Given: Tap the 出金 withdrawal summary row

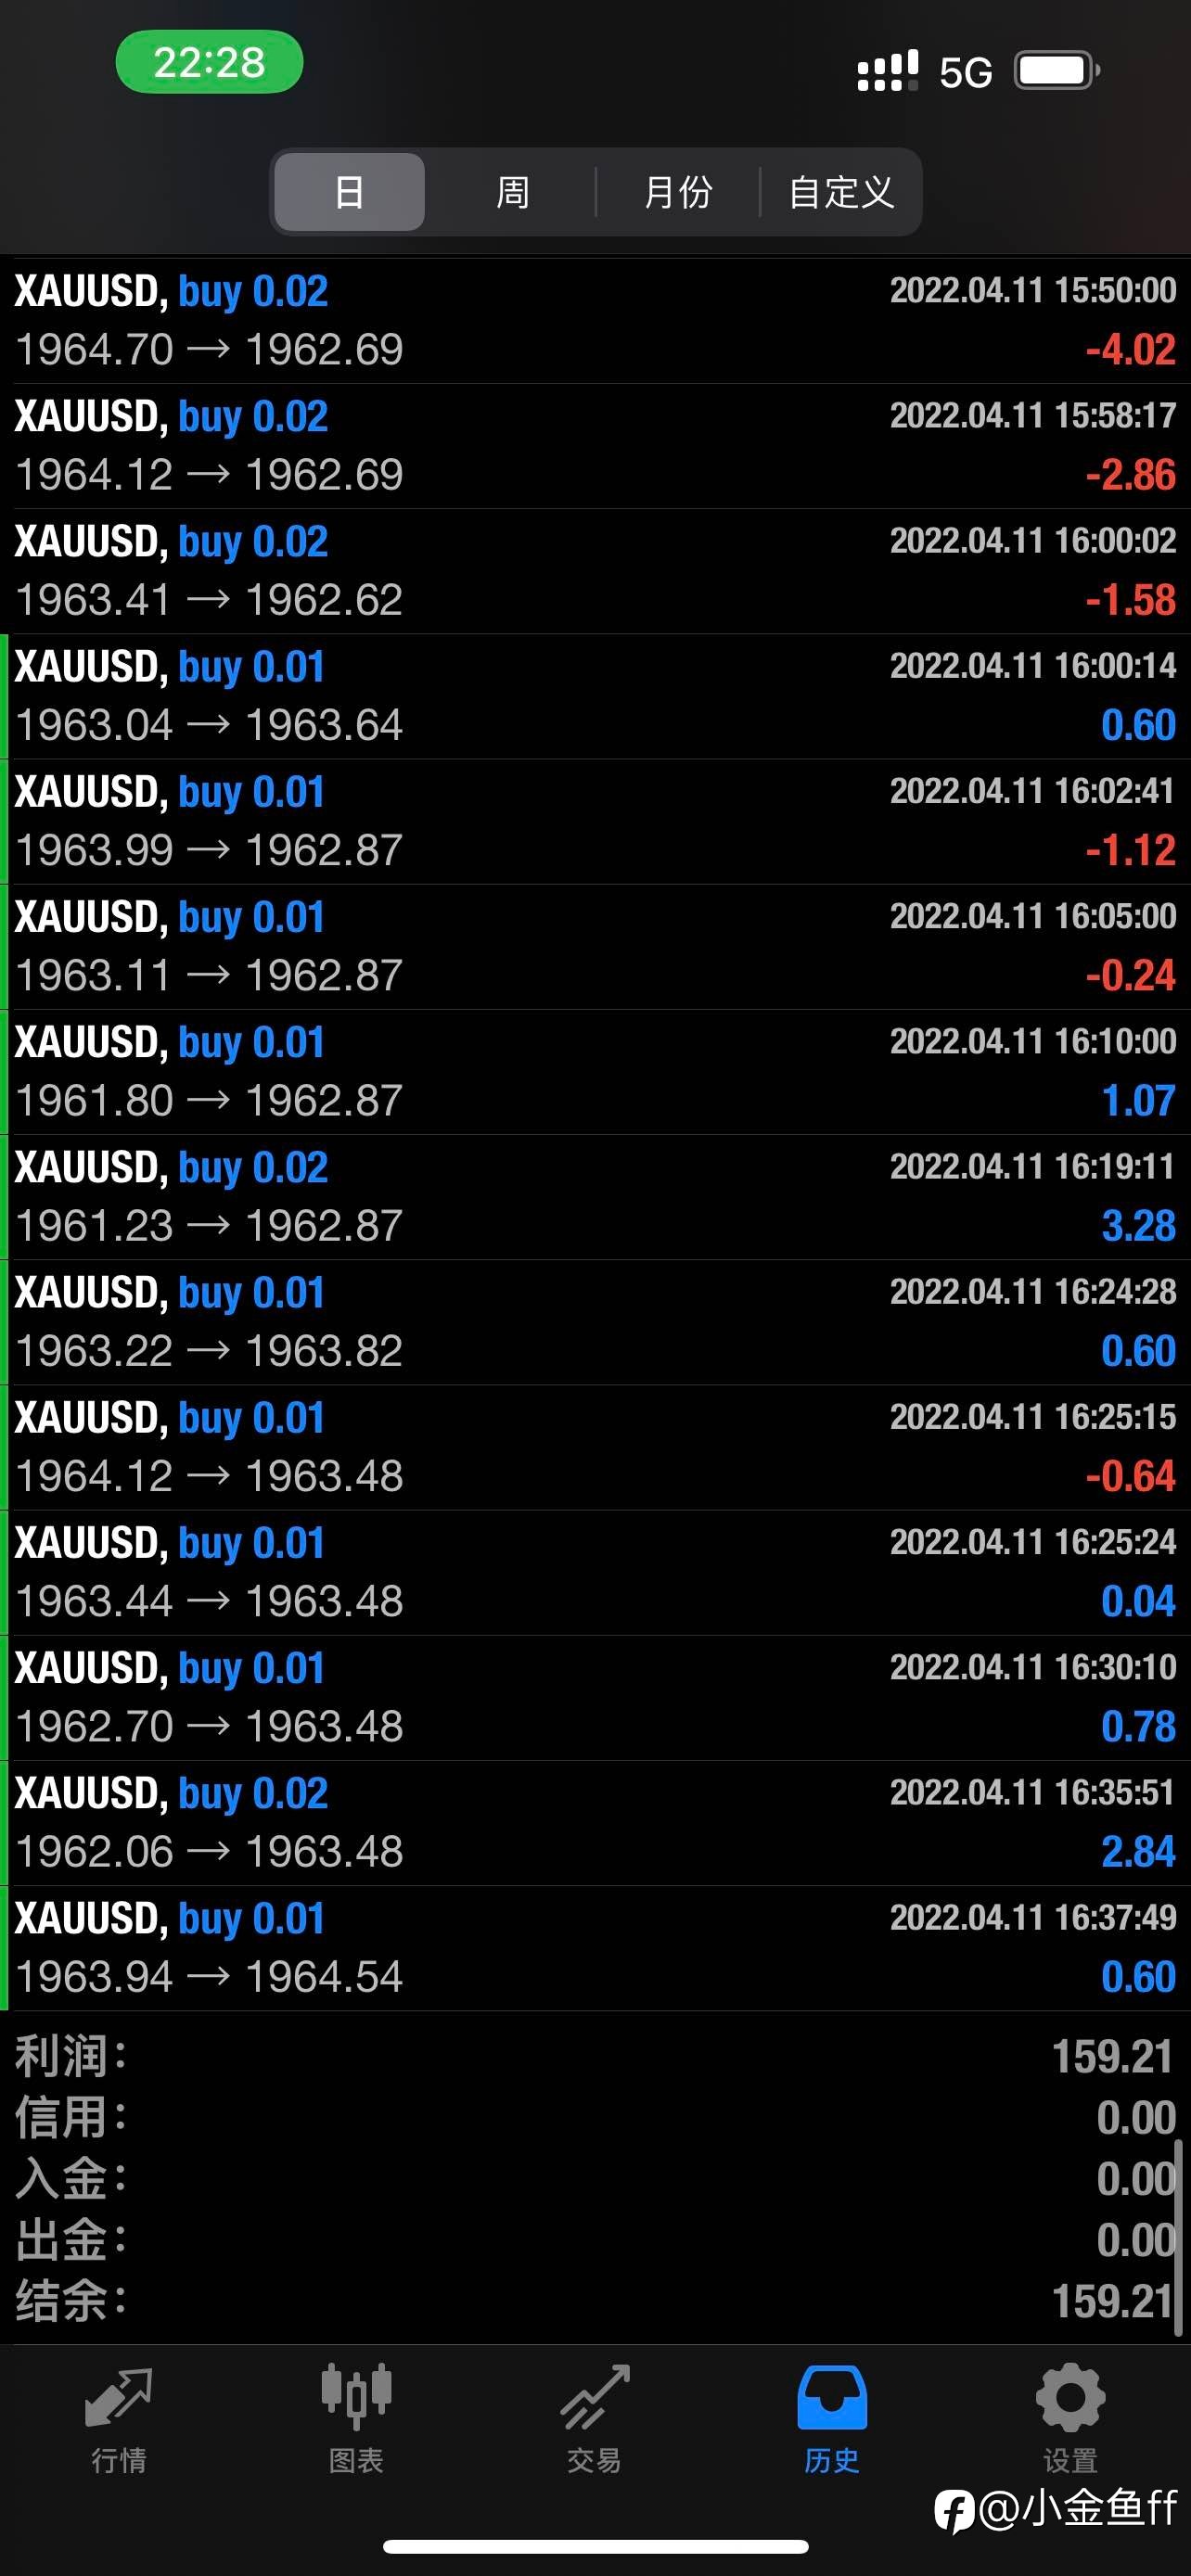Looking at the screenshot, I should pyautogui.click(x=595, y=2240).
